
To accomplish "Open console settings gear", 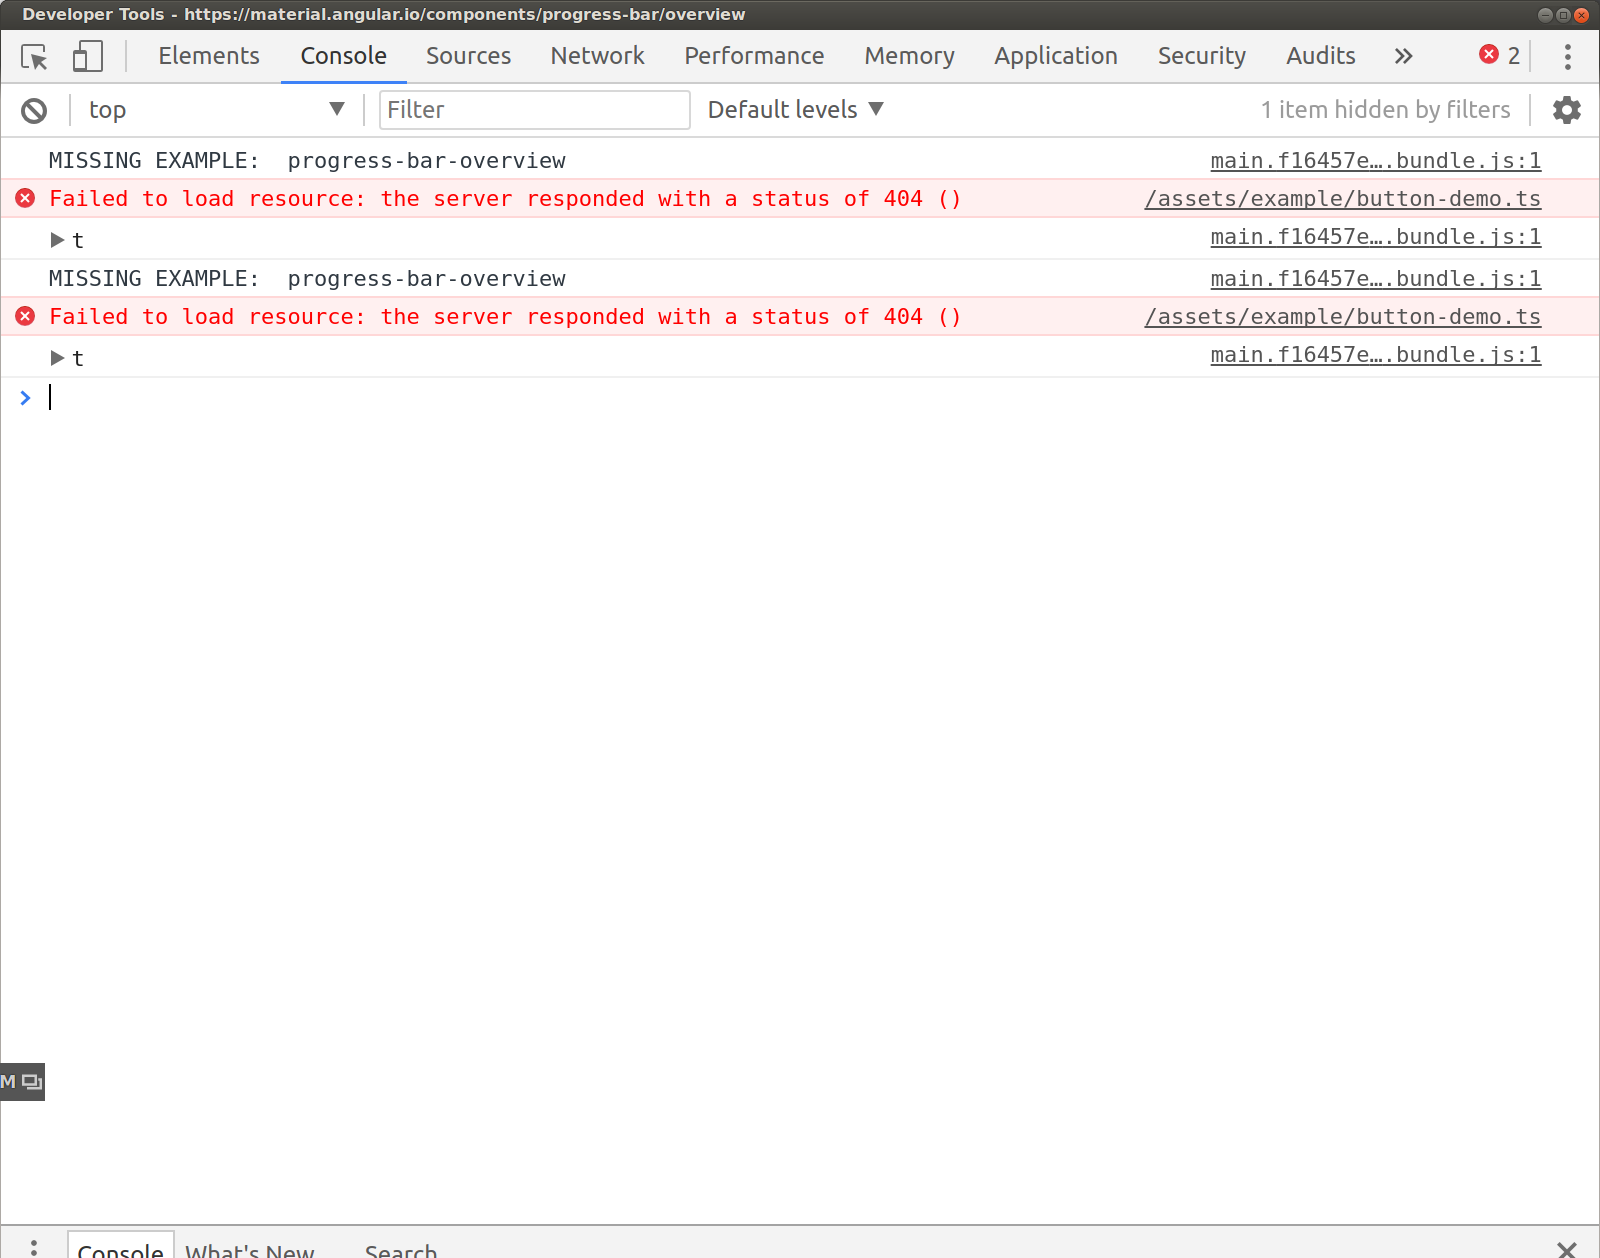I will 1566,110.
